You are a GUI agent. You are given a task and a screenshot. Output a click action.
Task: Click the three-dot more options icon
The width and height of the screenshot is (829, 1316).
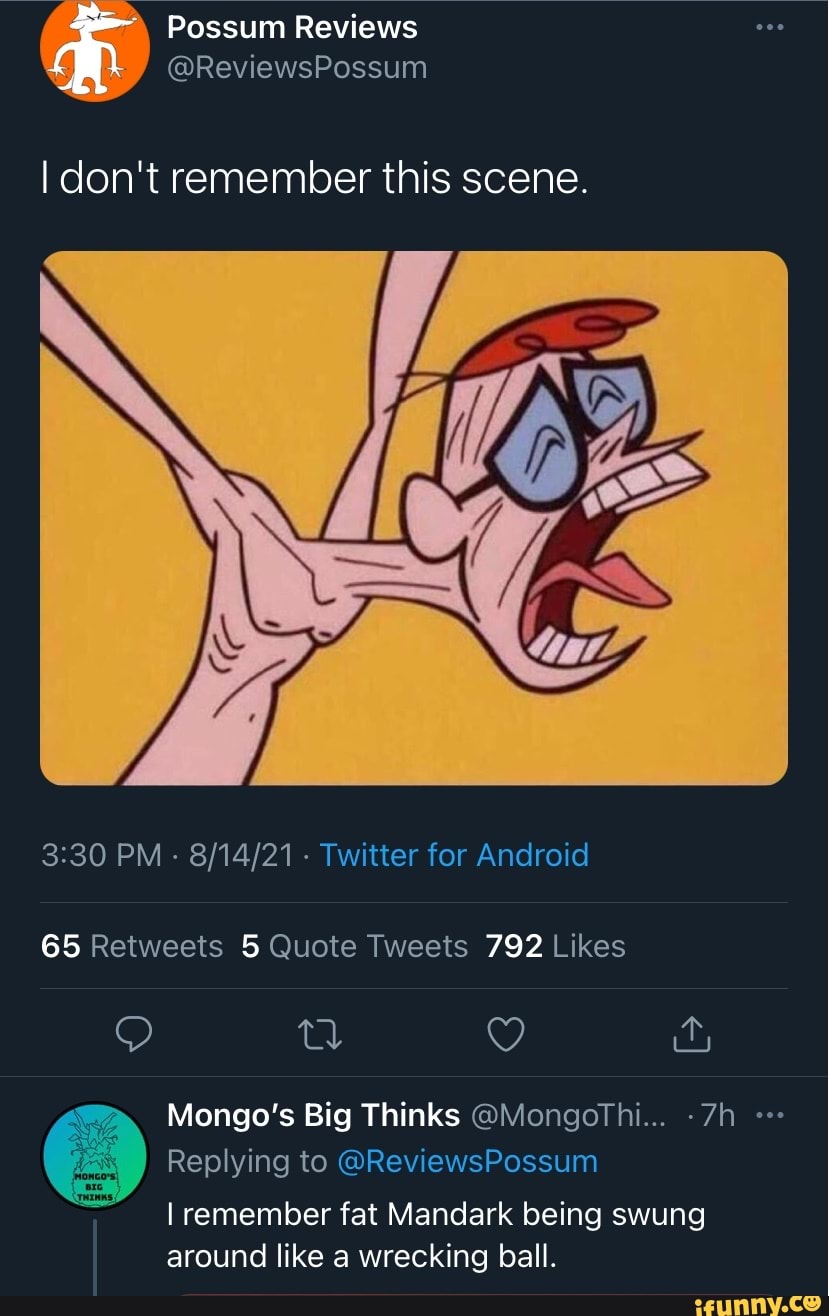(x=769, y=27)
